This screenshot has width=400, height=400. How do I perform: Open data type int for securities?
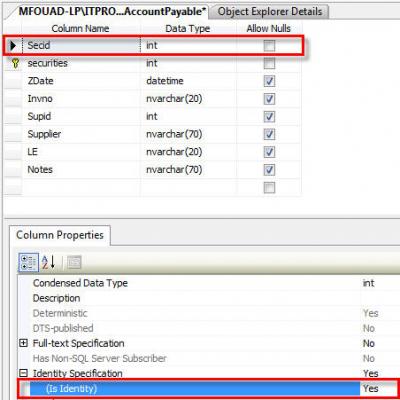(x=189, y=63)
